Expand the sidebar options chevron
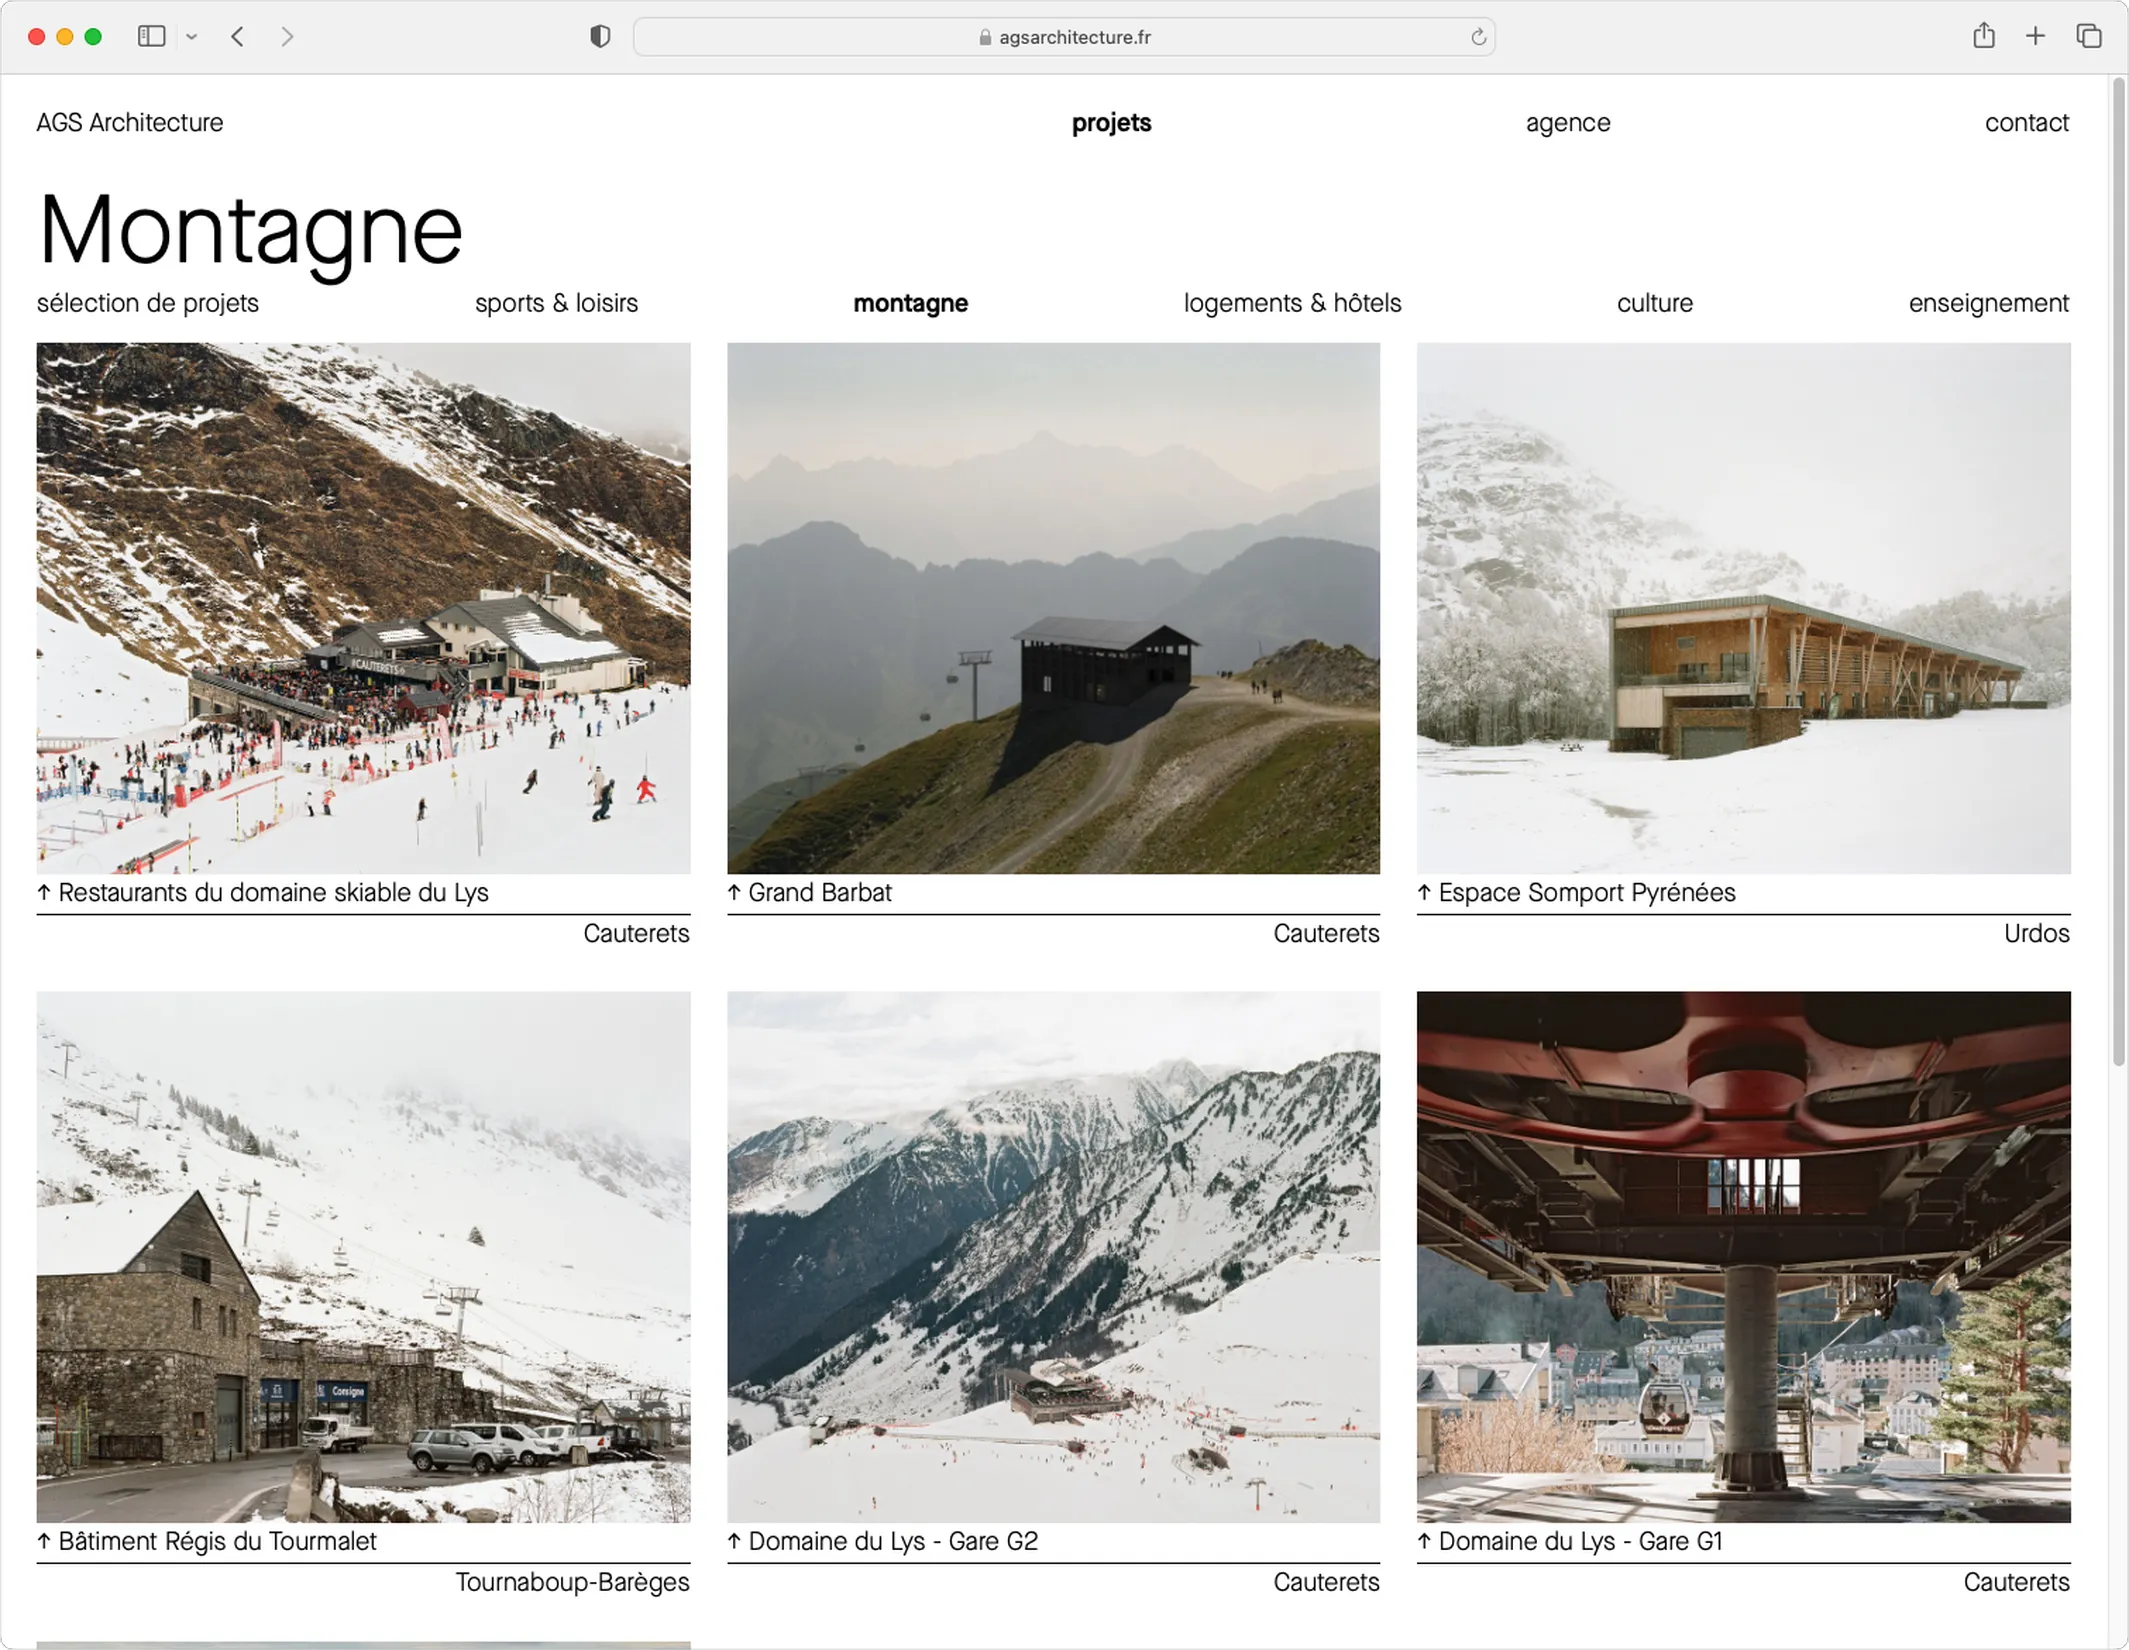The width and height of the screenshot is (2129, 1650). point(191,37)
